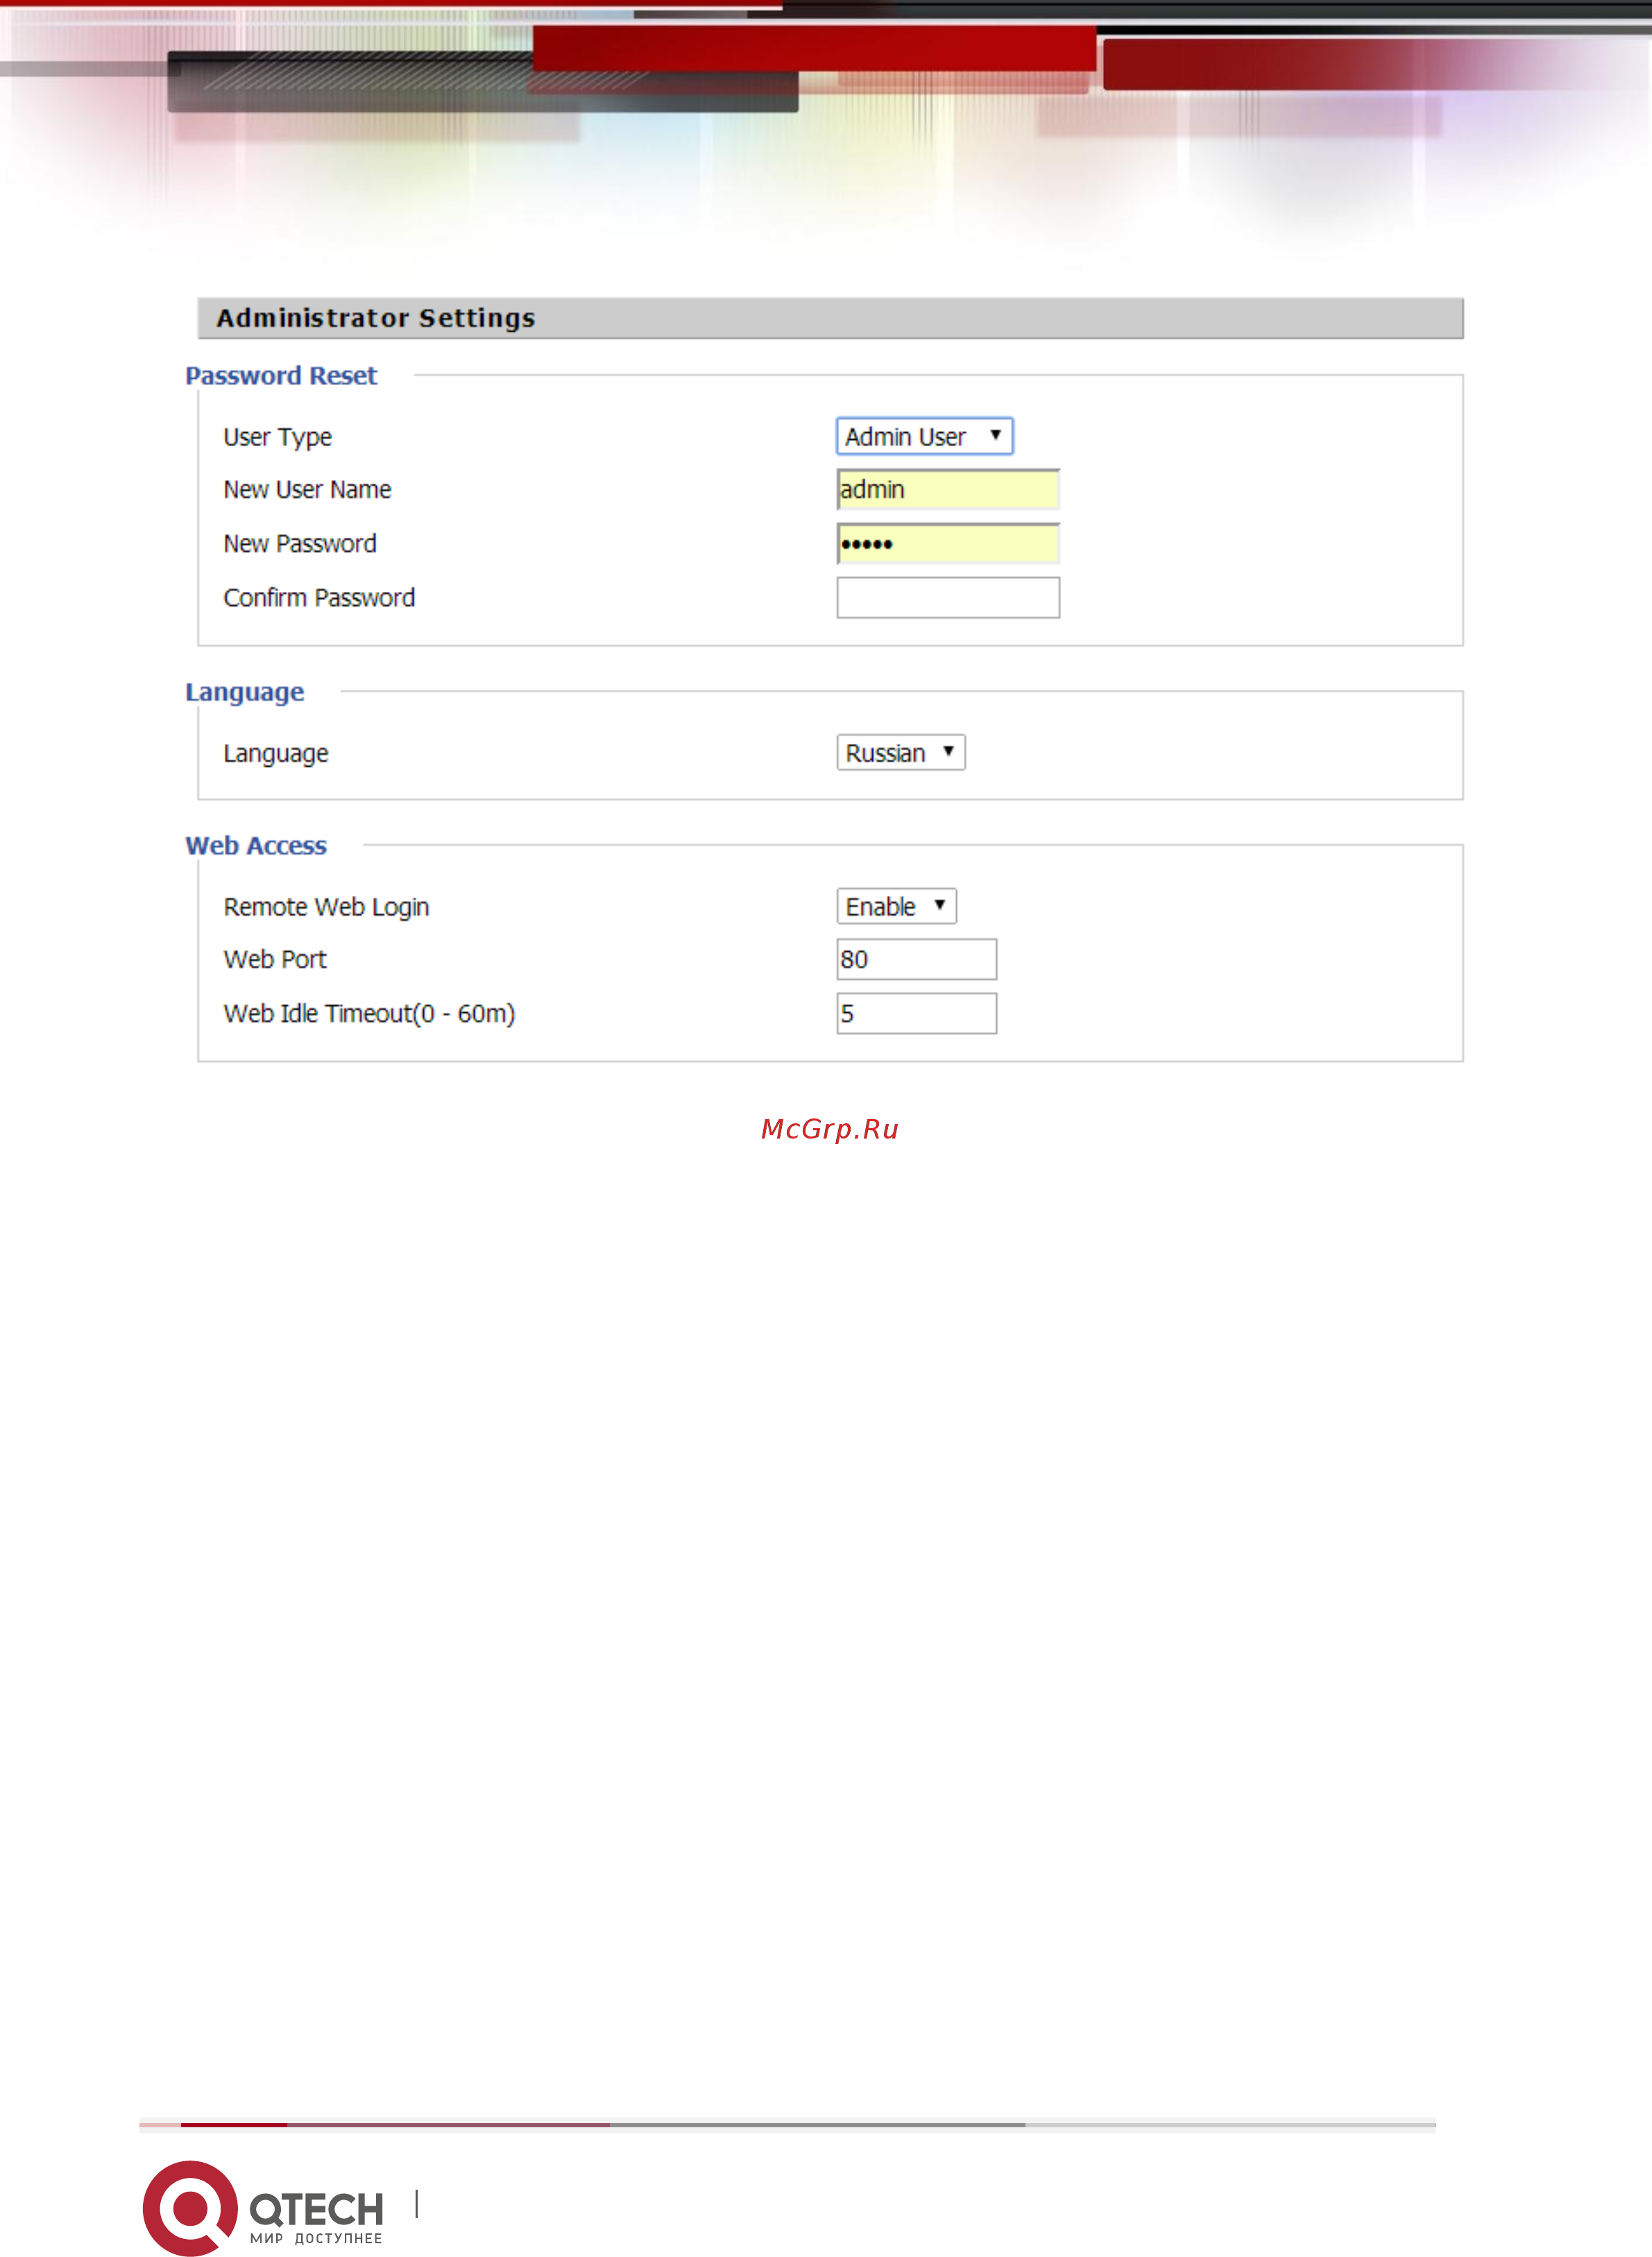Click the Language section heading
Screen dimensions: 1652x2257
point(244,692)
